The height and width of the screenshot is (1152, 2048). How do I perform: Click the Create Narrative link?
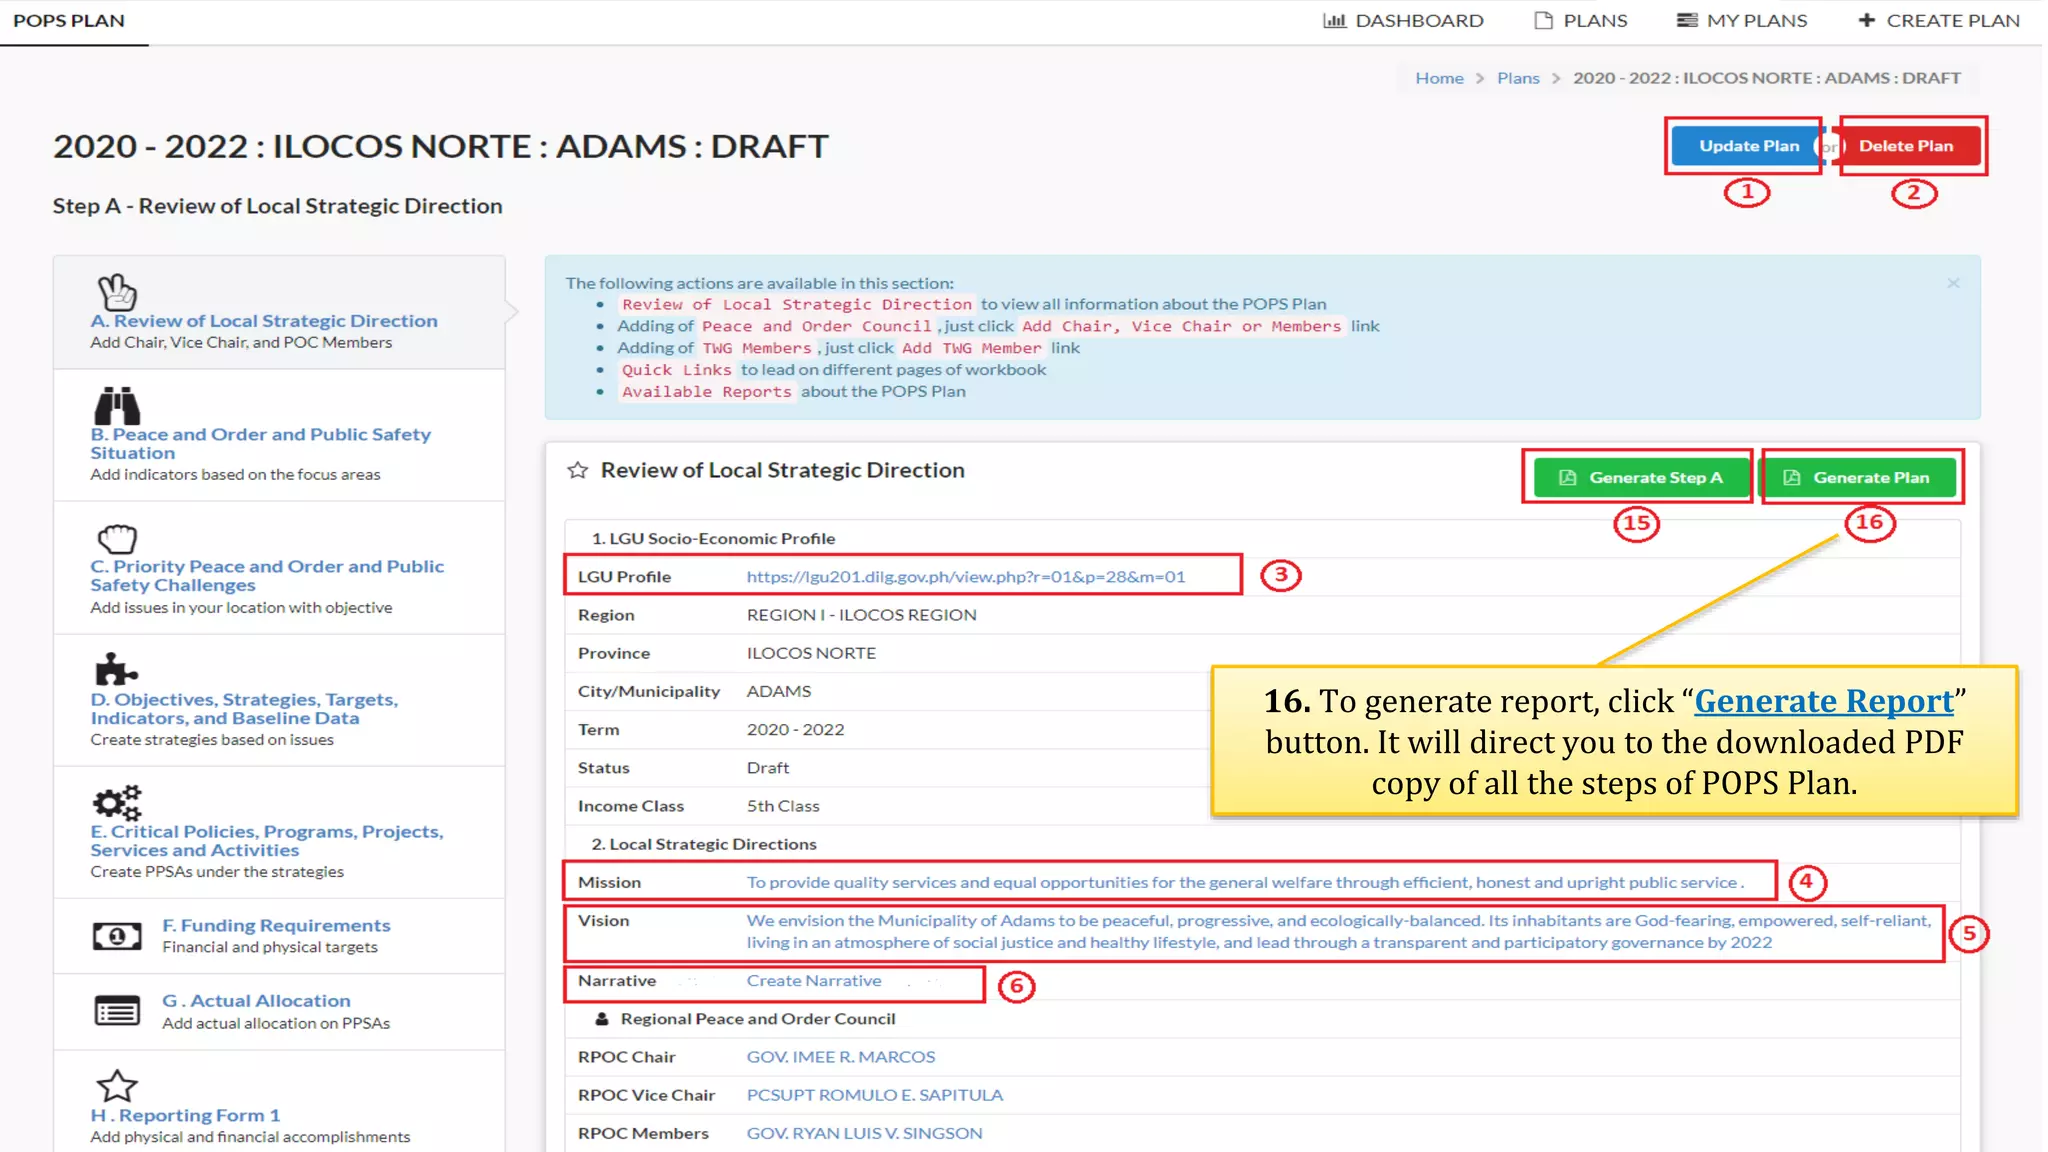[x=813, y=981]
